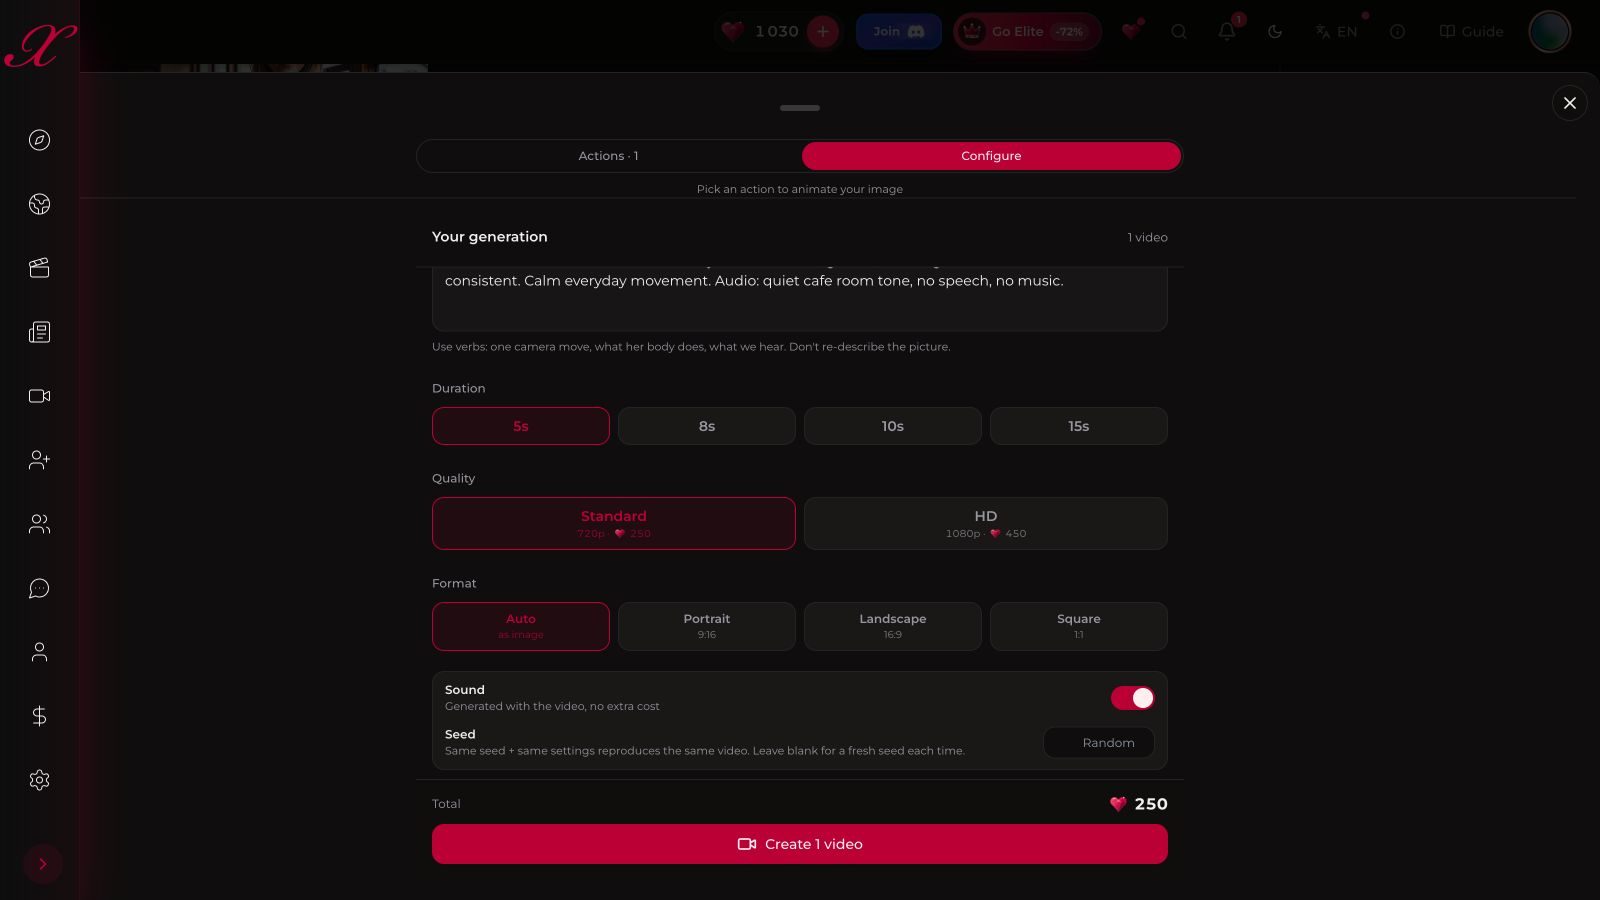Image resolution: width=1600 pixels, height=900 pixels.
Task: Switch to the Configure tab
Action: pos(991,156)
